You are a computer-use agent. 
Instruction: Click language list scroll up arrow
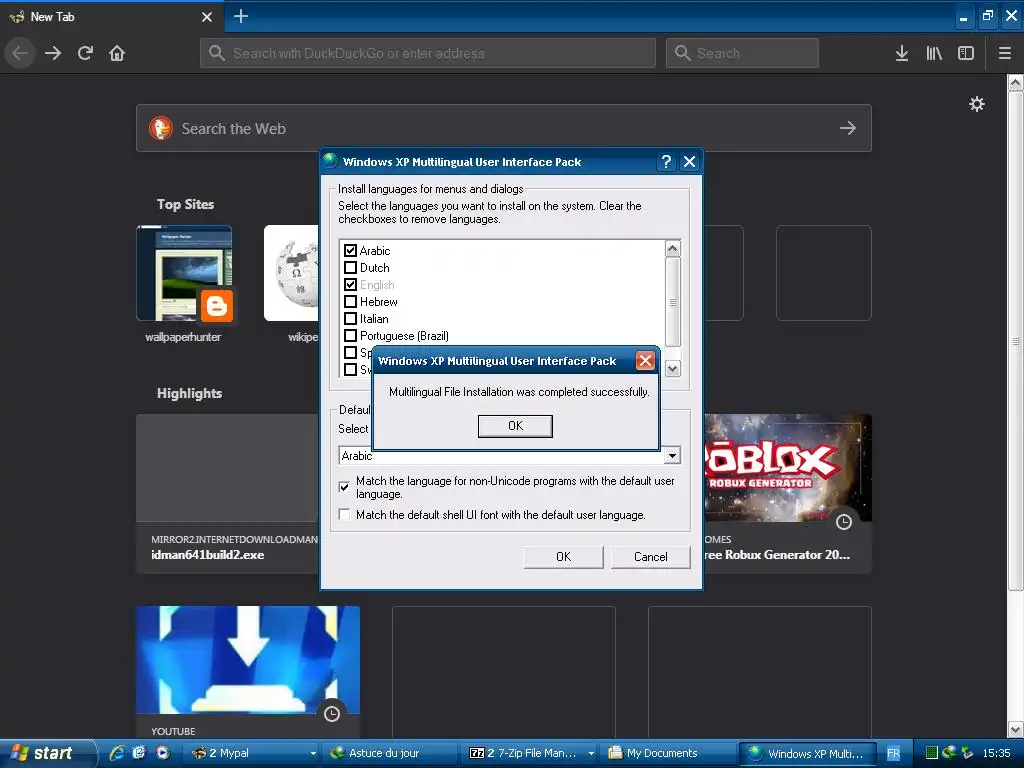pyautogui.click(x=672, y=248)
